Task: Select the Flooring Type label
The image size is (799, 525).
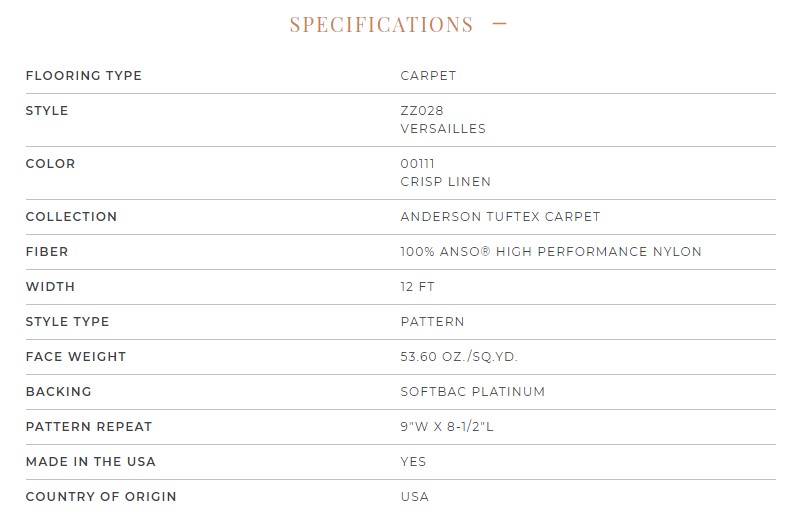Action: pyautogui.click(x=84, y=75)
